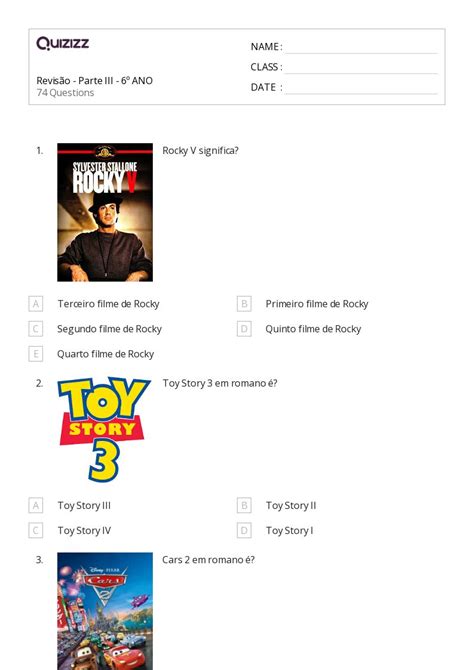Viewport: 474px width, 670px height.
Task: Click the DATE input line
Action: (x=361, y=87)
